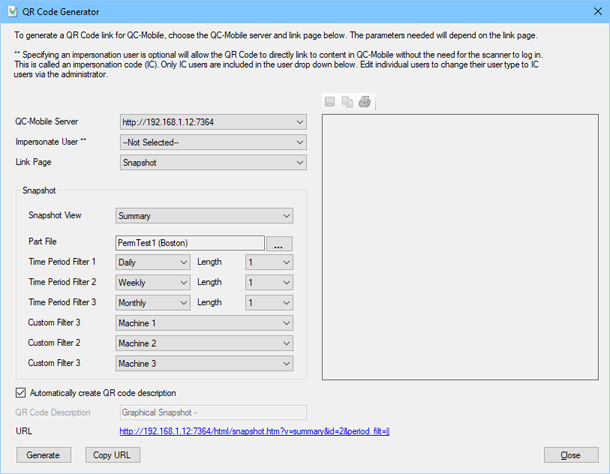The height and width of the screenshot is (474, 610).
Task: Click the Part File text field
Action: [x=190, y=243]
